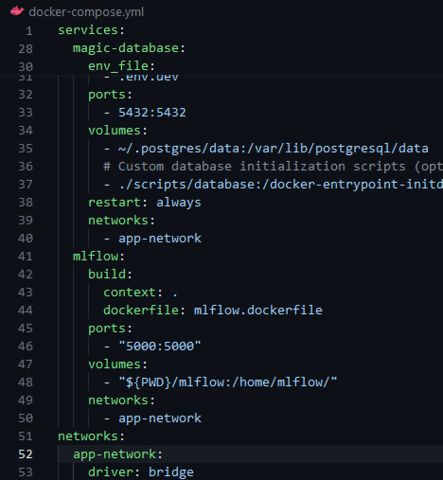Click the 'context: .' line
The width and height of the screenshot is (443, 480).
coord(140,292)
